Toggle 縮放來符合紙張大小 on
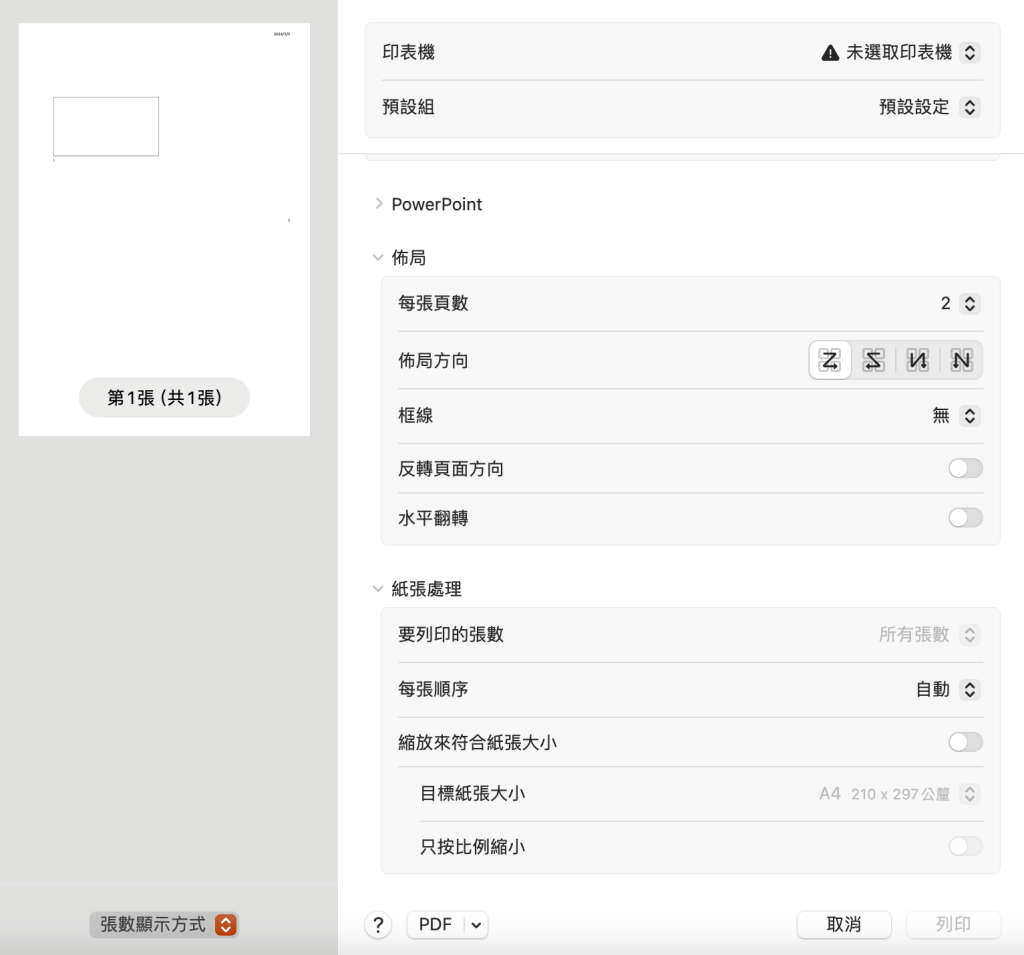1024x955 pixels. click(x=965, y=742)
